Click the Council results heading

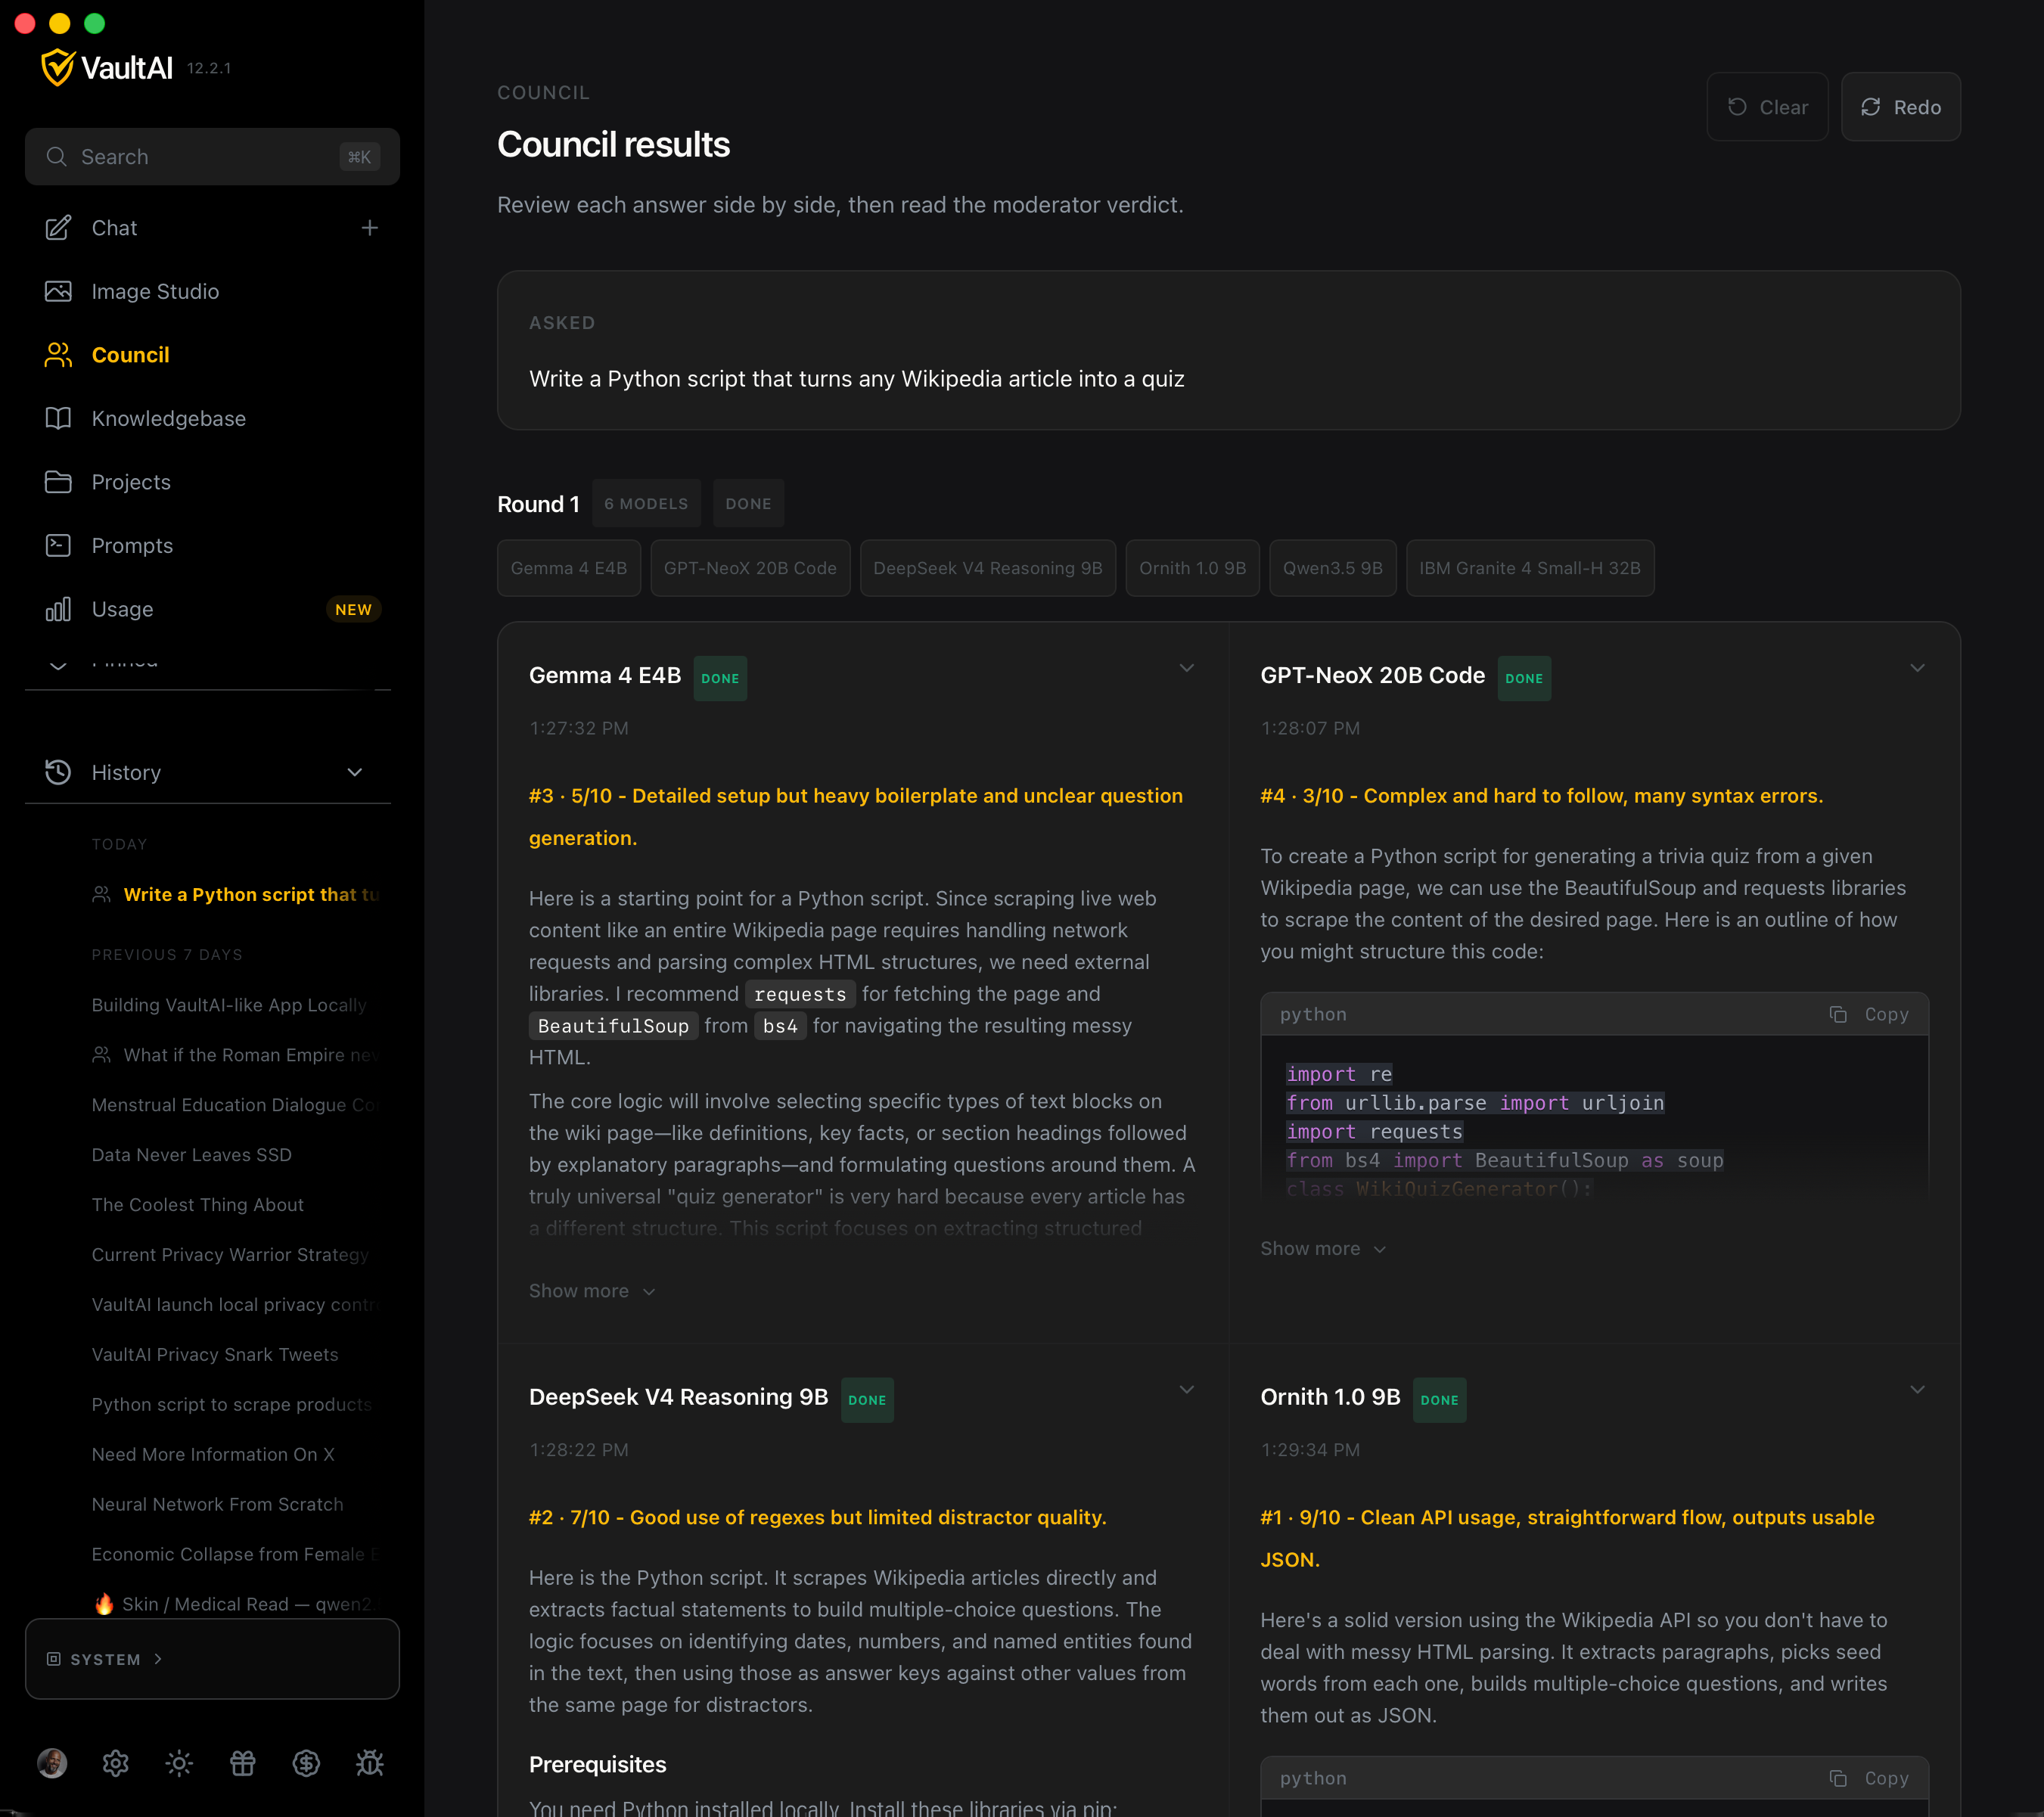tap(613, 145)
